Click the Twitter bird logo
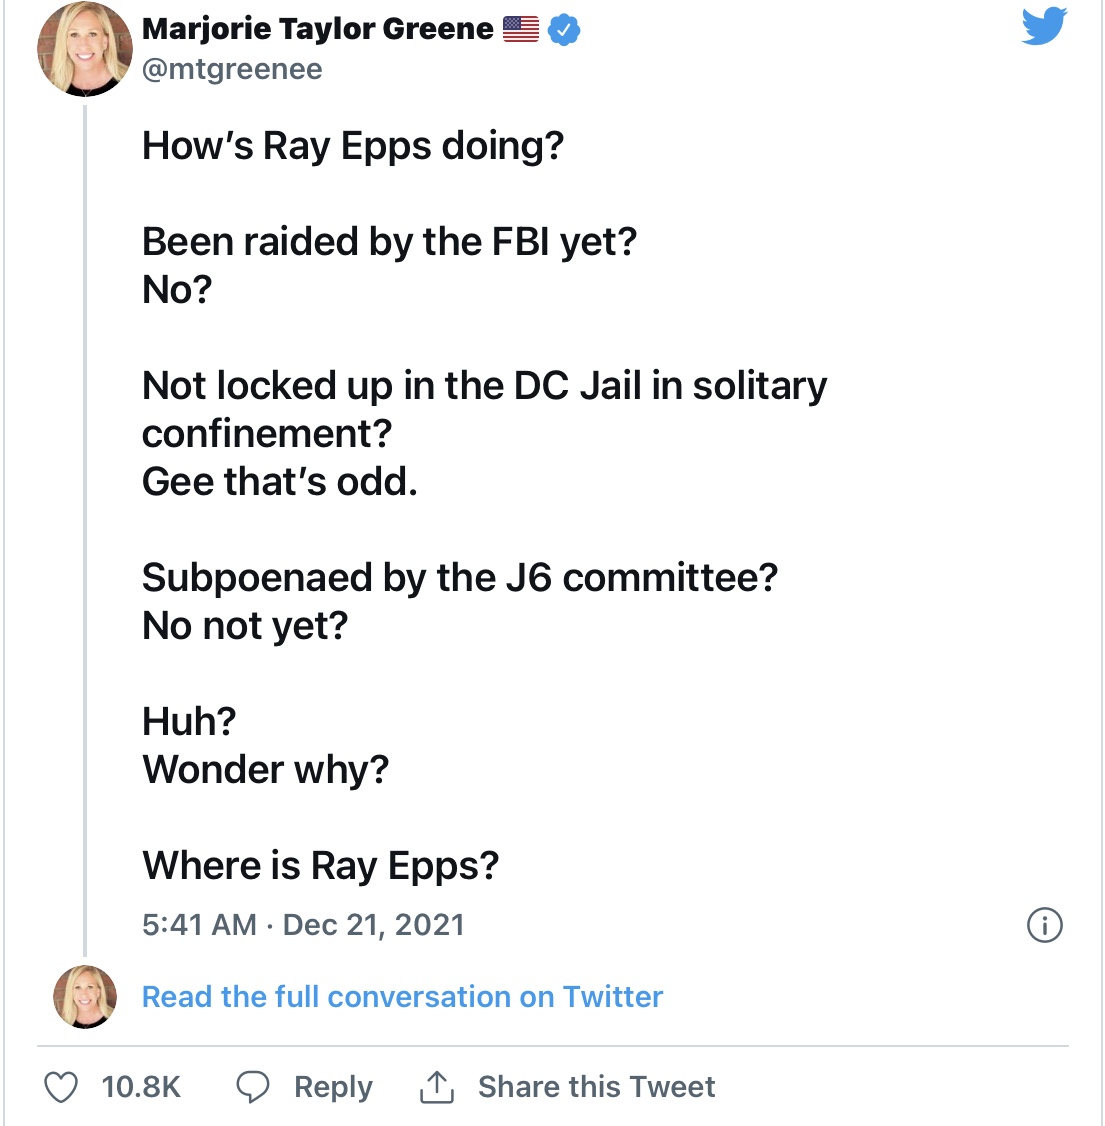Screen dimensions: 1105x1126 click(1044, 27)
